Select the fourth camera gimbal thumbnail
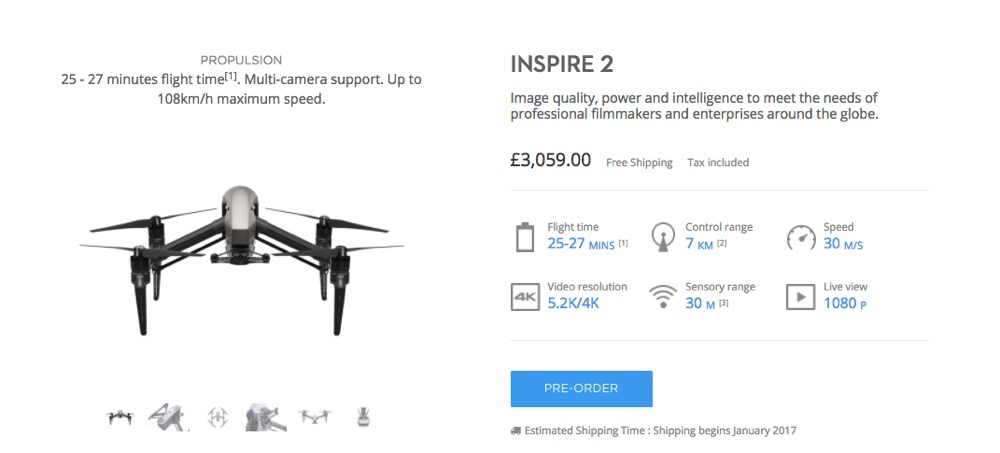Screen dimensions: 1000x453 (x=265, y=416)
